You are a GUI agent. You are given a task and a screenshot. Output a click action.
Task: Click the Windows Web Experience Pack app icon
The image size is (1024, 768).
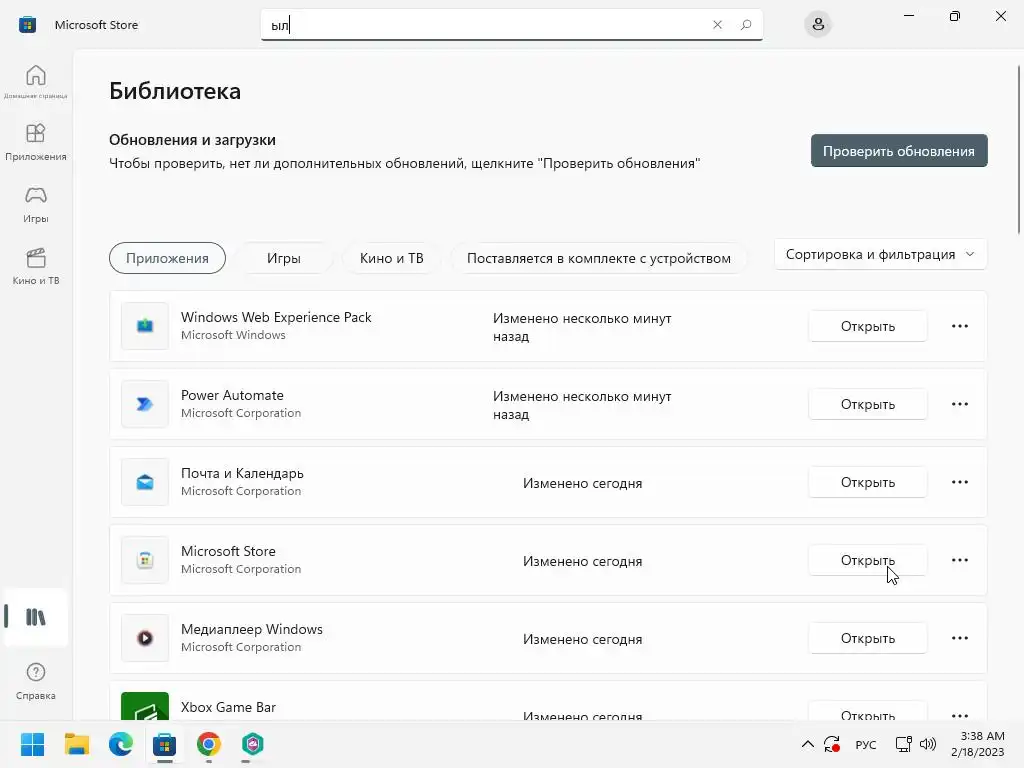pos(145,326)
